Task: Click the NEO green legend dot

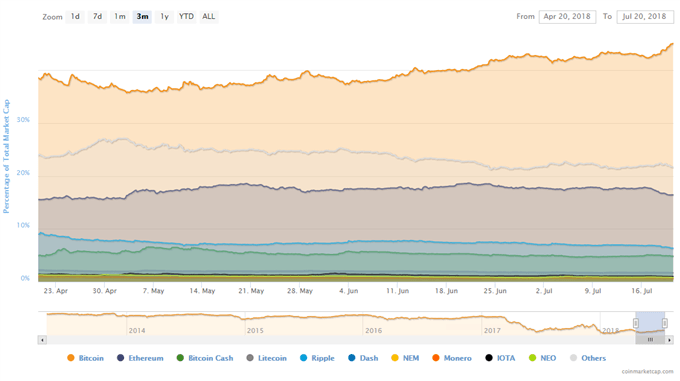Action: pos(533,358)
